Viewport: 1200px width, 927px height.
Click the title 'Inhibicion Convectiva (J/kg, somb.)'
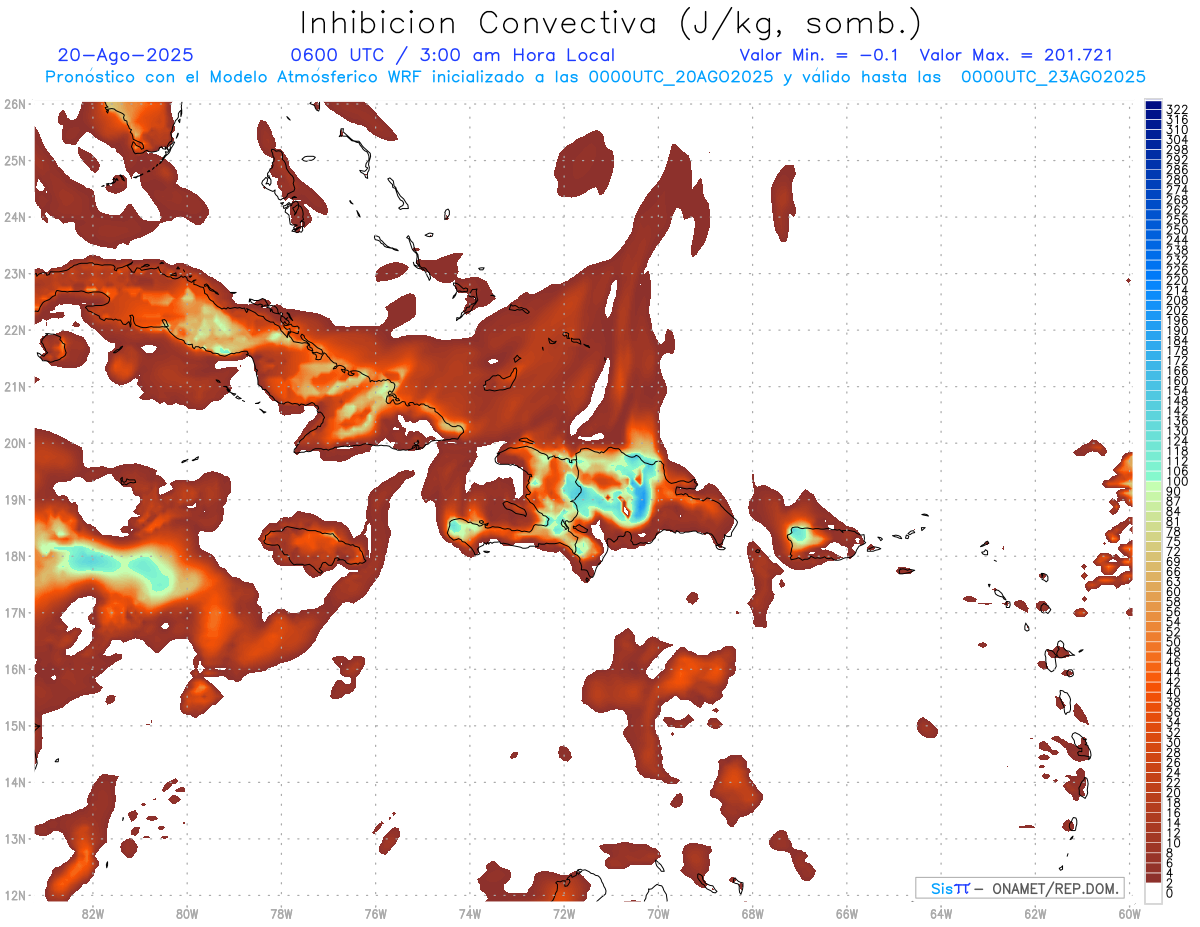(611, 24)
